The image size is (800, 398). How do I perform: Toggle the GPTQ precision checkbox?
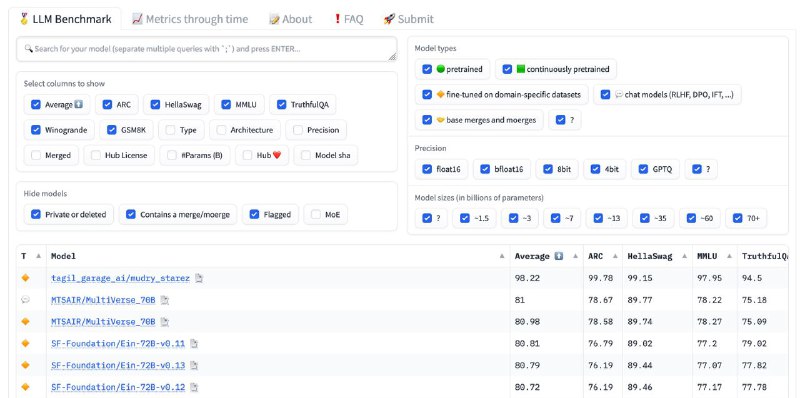click(643, 169)
